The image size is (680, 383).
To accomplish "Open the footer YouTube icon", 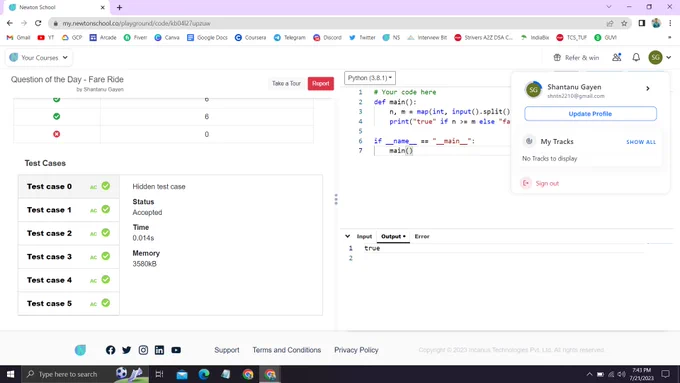I will click(x=176, y=350).
